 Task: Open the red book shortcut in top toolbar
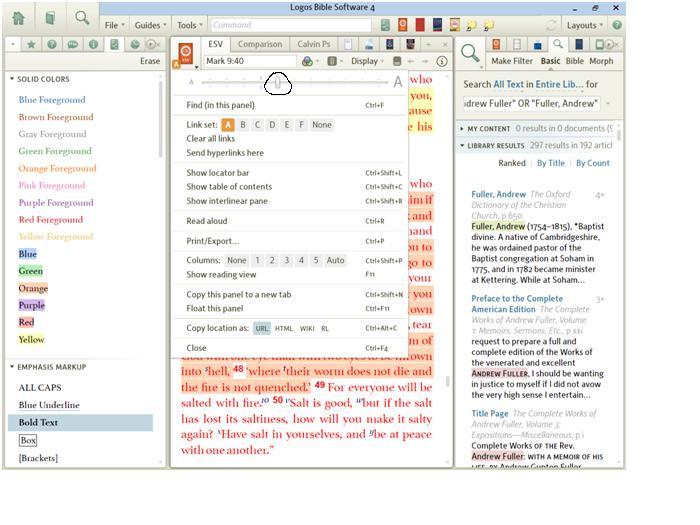pyautogui.click(x=420, y=25)
